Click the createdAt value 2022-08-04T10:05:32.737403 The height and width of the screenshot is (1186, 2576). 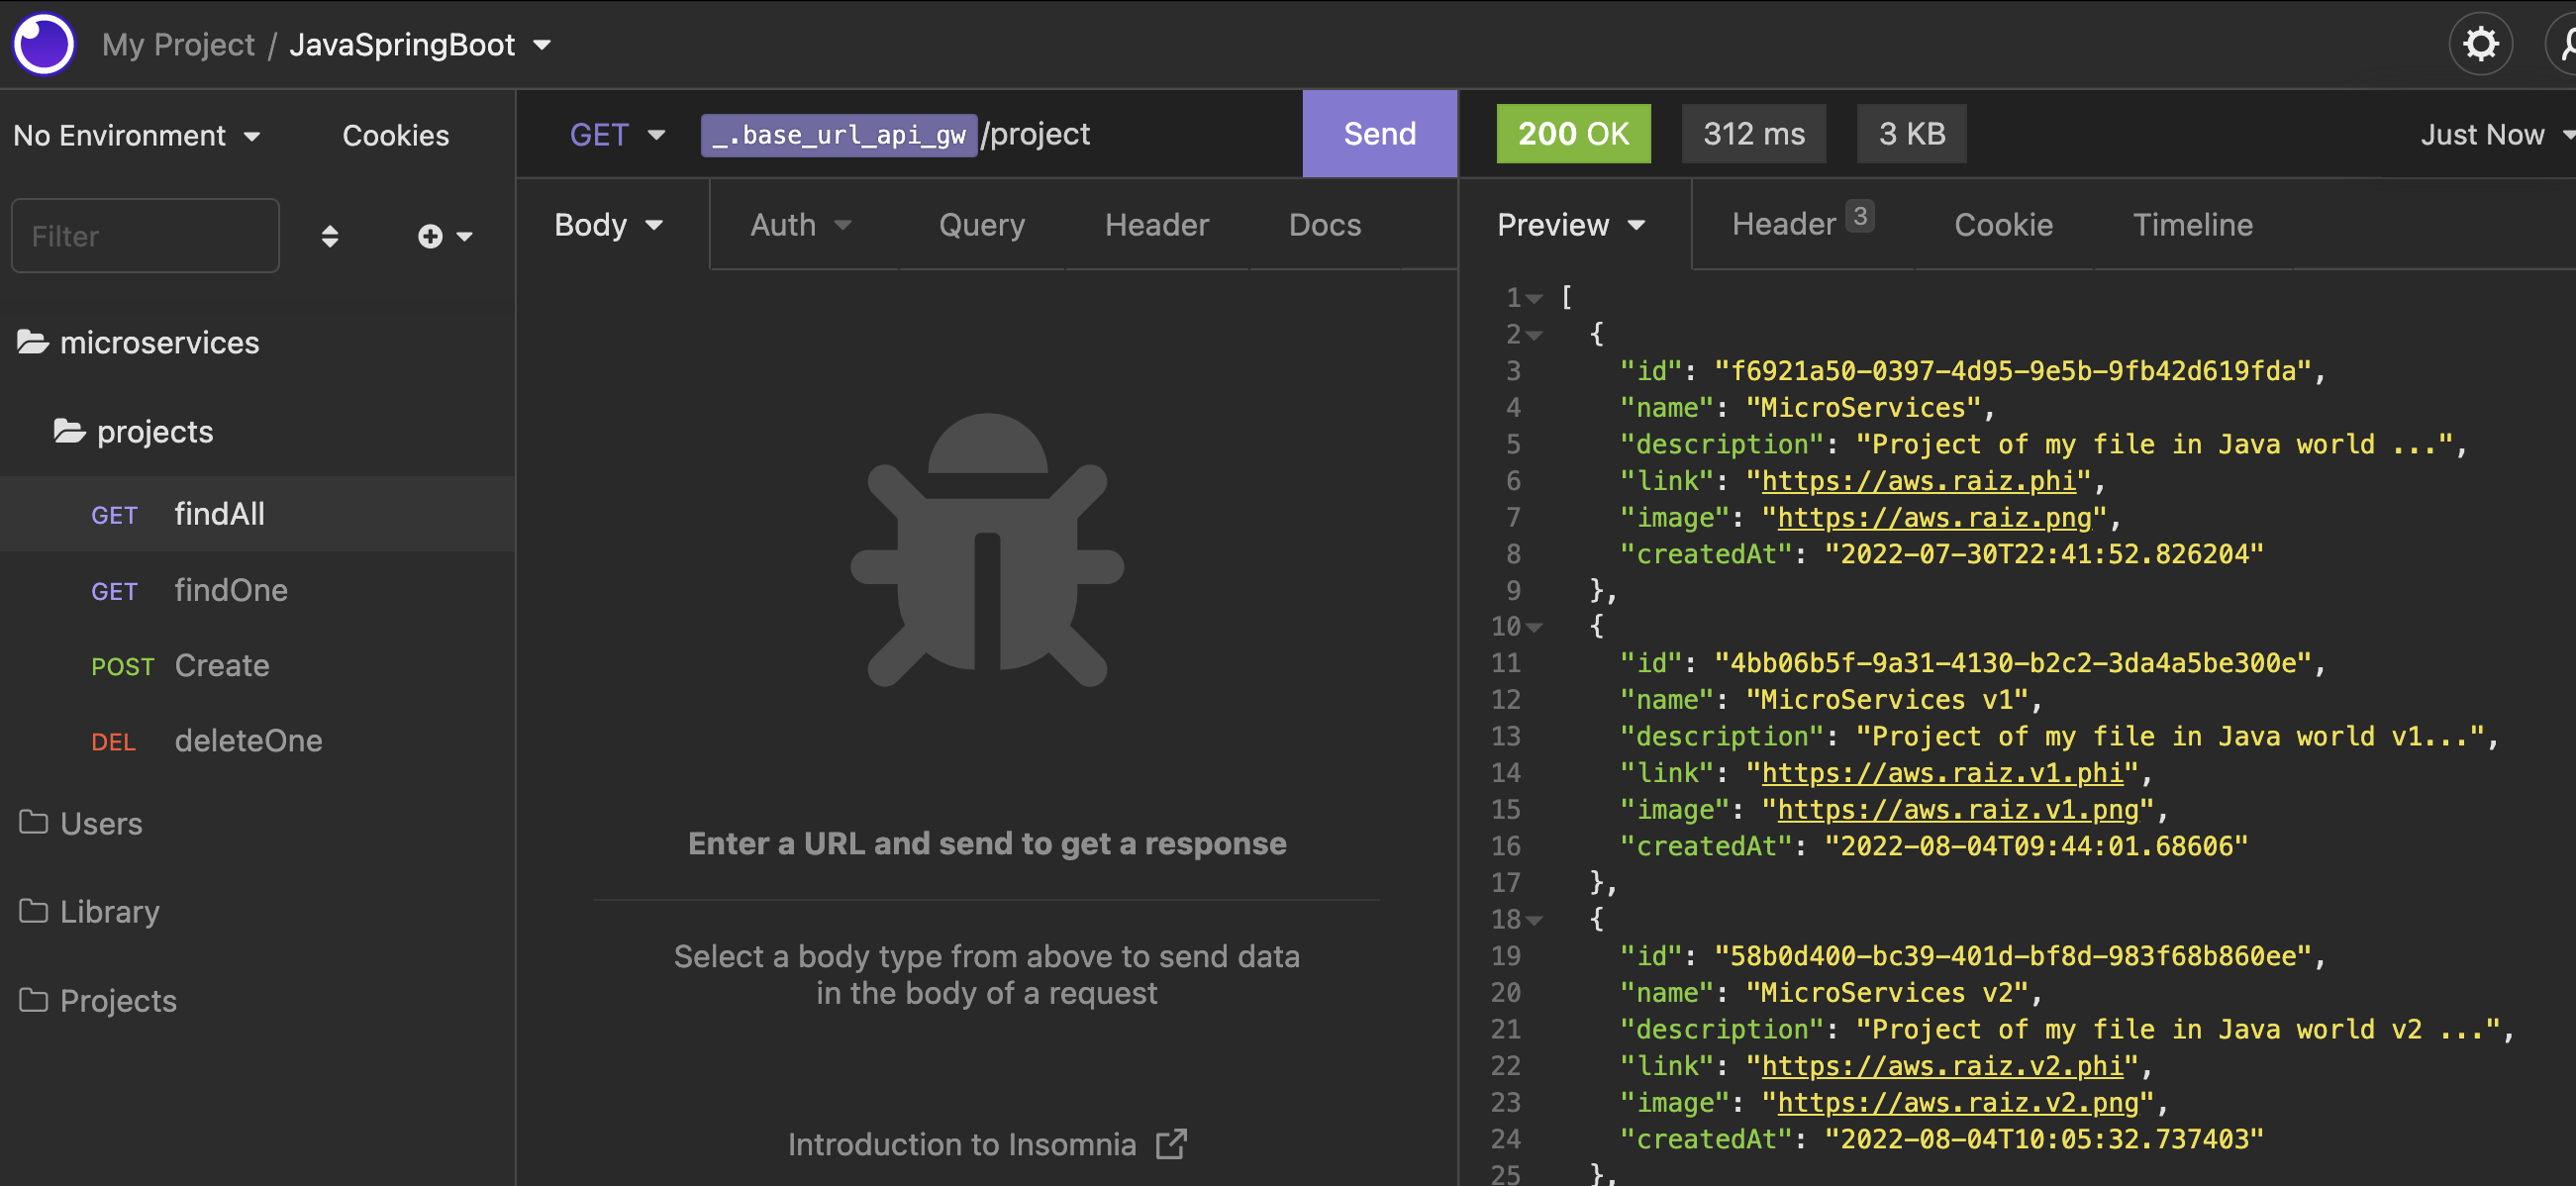coord(2044,1140)
